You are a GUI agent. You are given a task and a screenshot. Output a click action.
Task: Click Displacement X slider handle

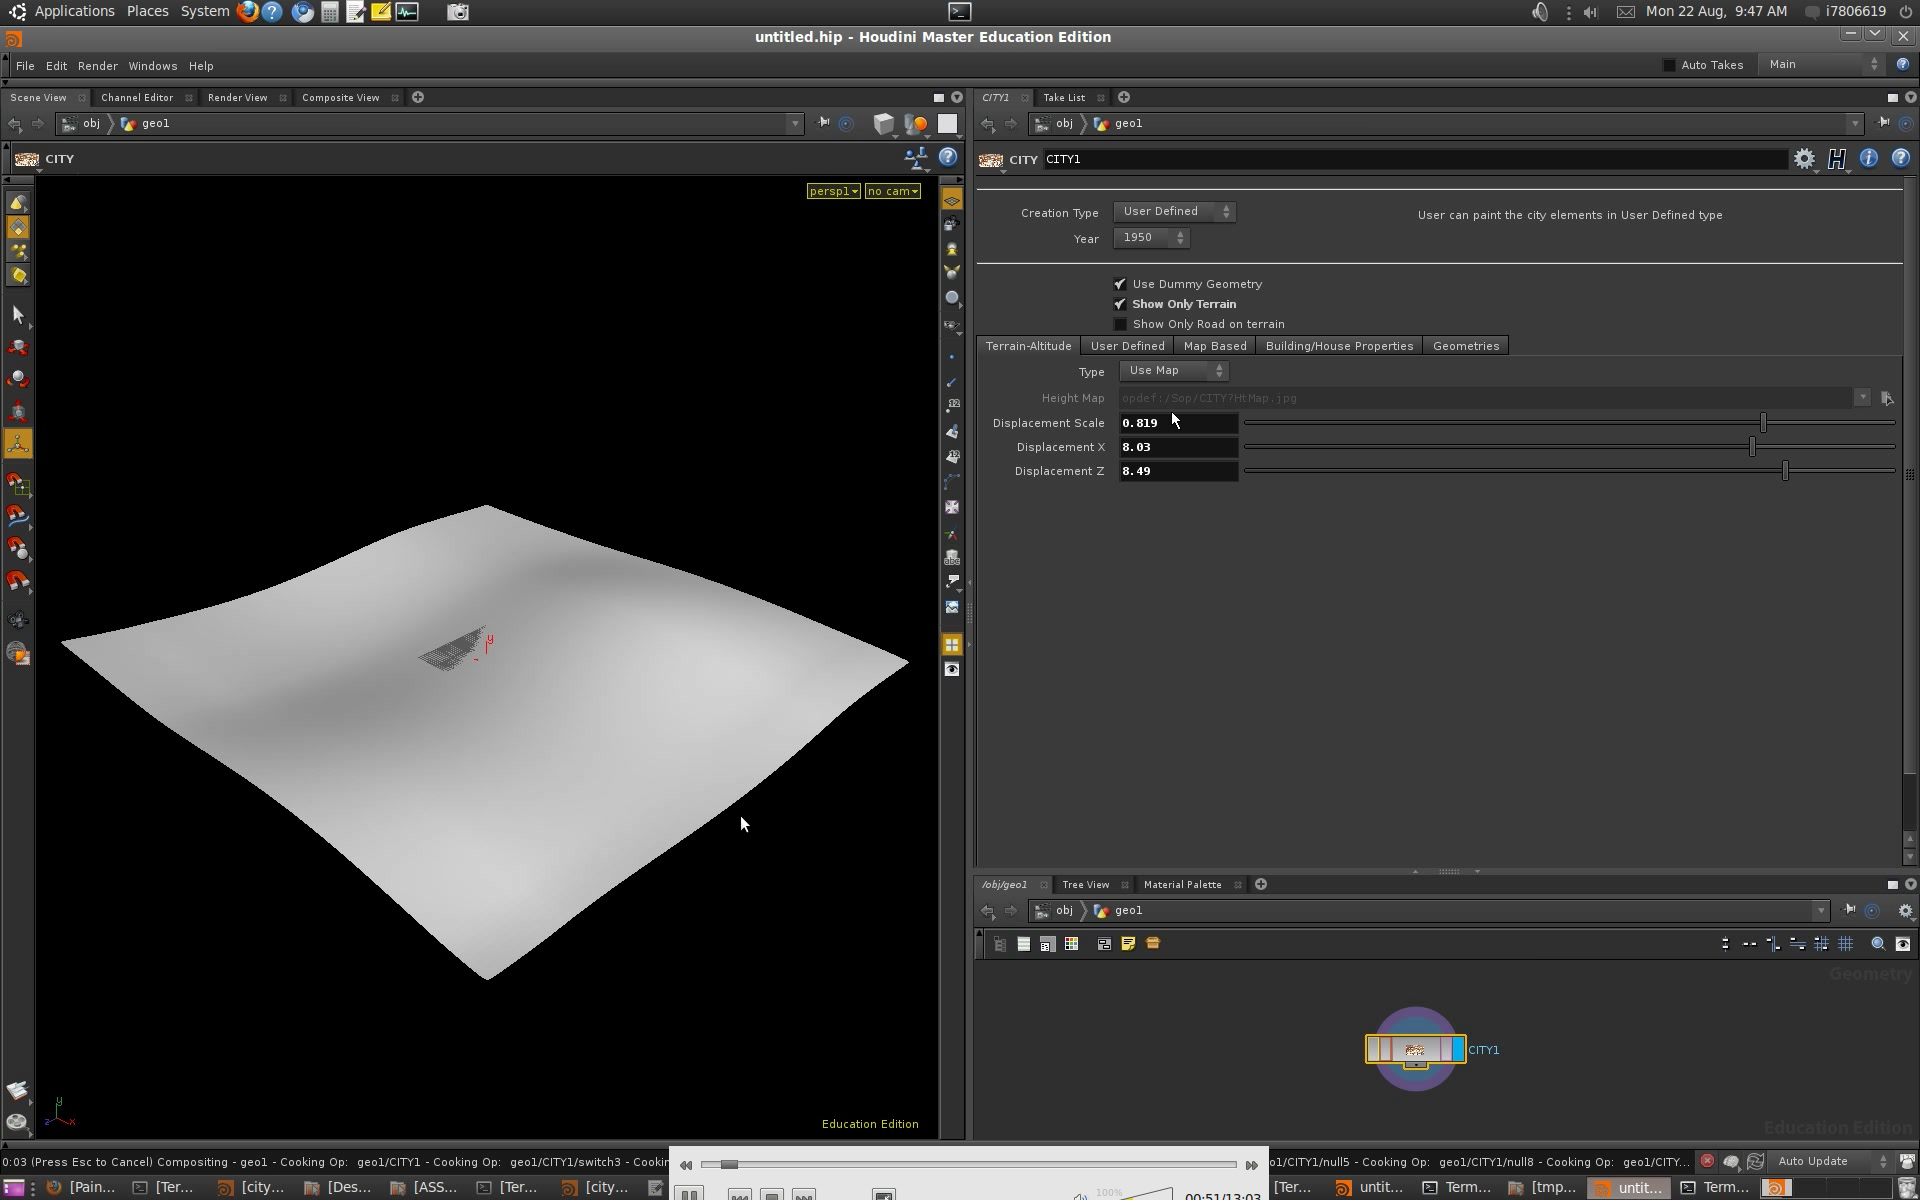coord(1752,447)
